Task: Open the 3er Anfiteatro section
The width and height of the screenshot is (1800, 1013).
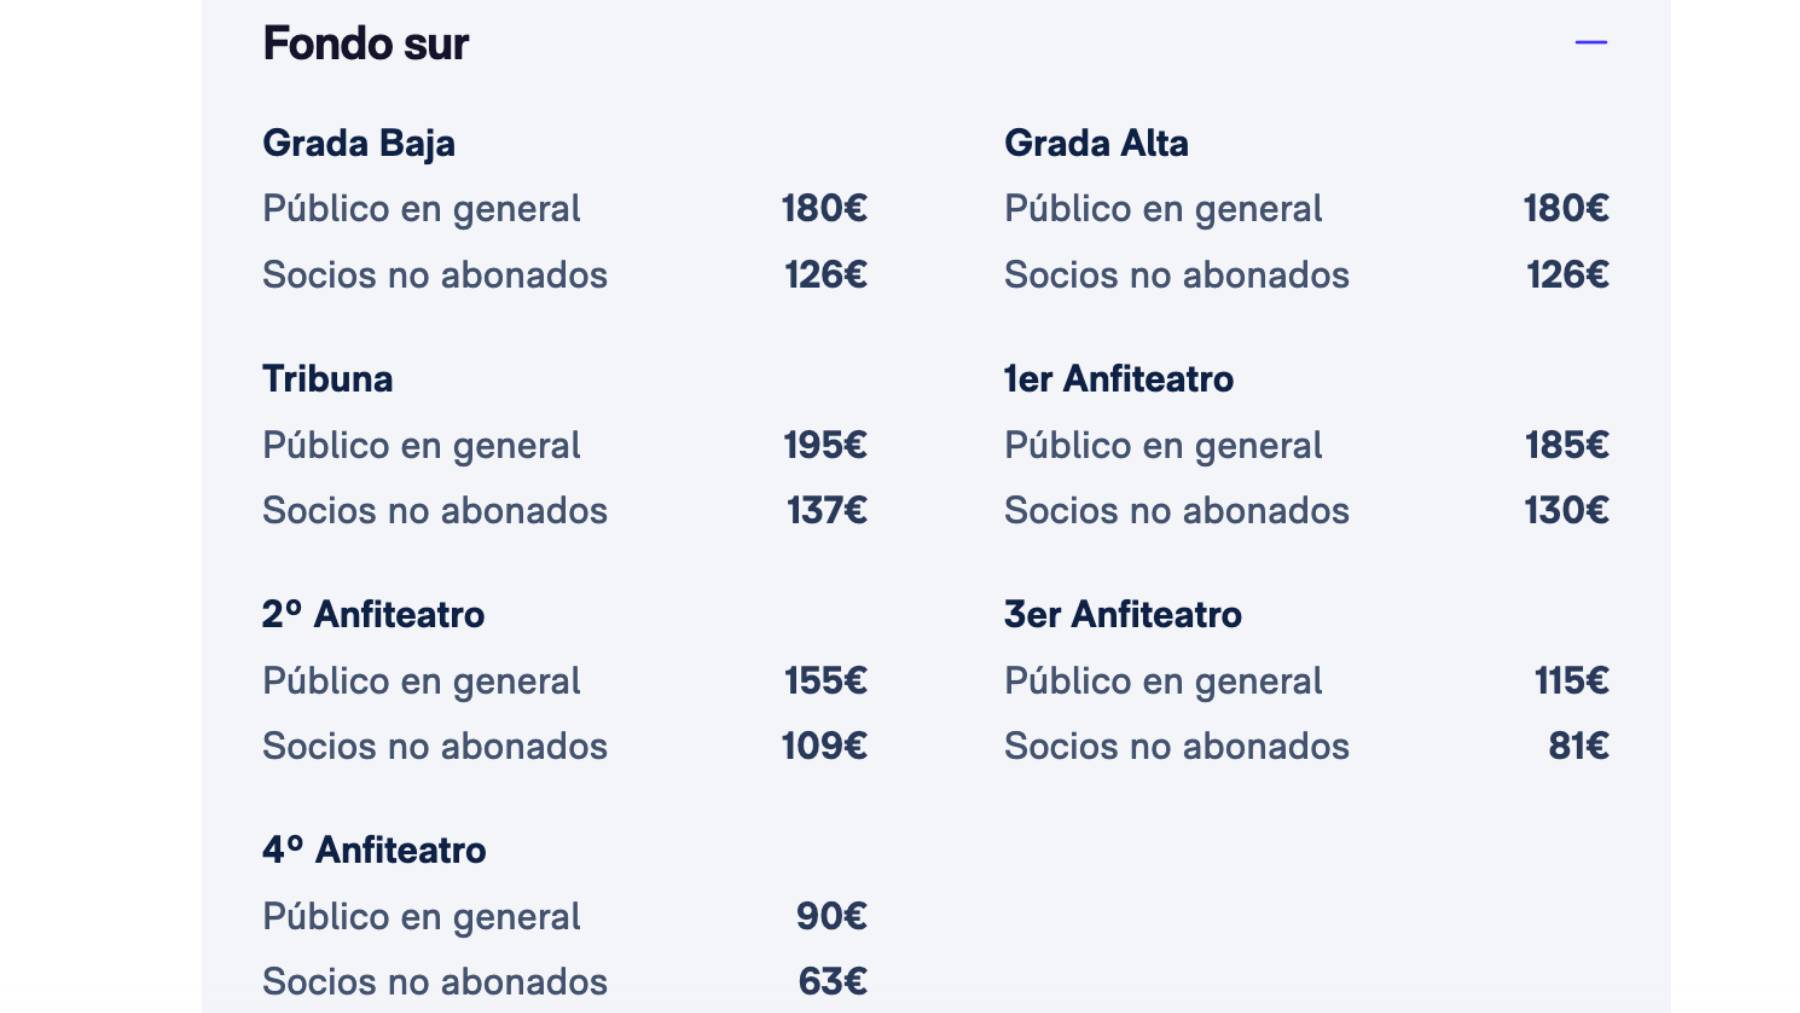Action: pyautogui.click(x=1121, y=613)
